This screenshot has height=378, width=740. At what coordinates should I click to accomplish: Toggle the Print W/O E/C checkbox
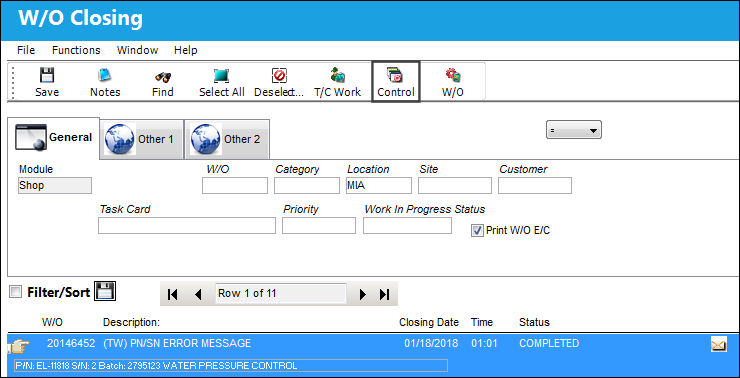[x=478, y=231]
